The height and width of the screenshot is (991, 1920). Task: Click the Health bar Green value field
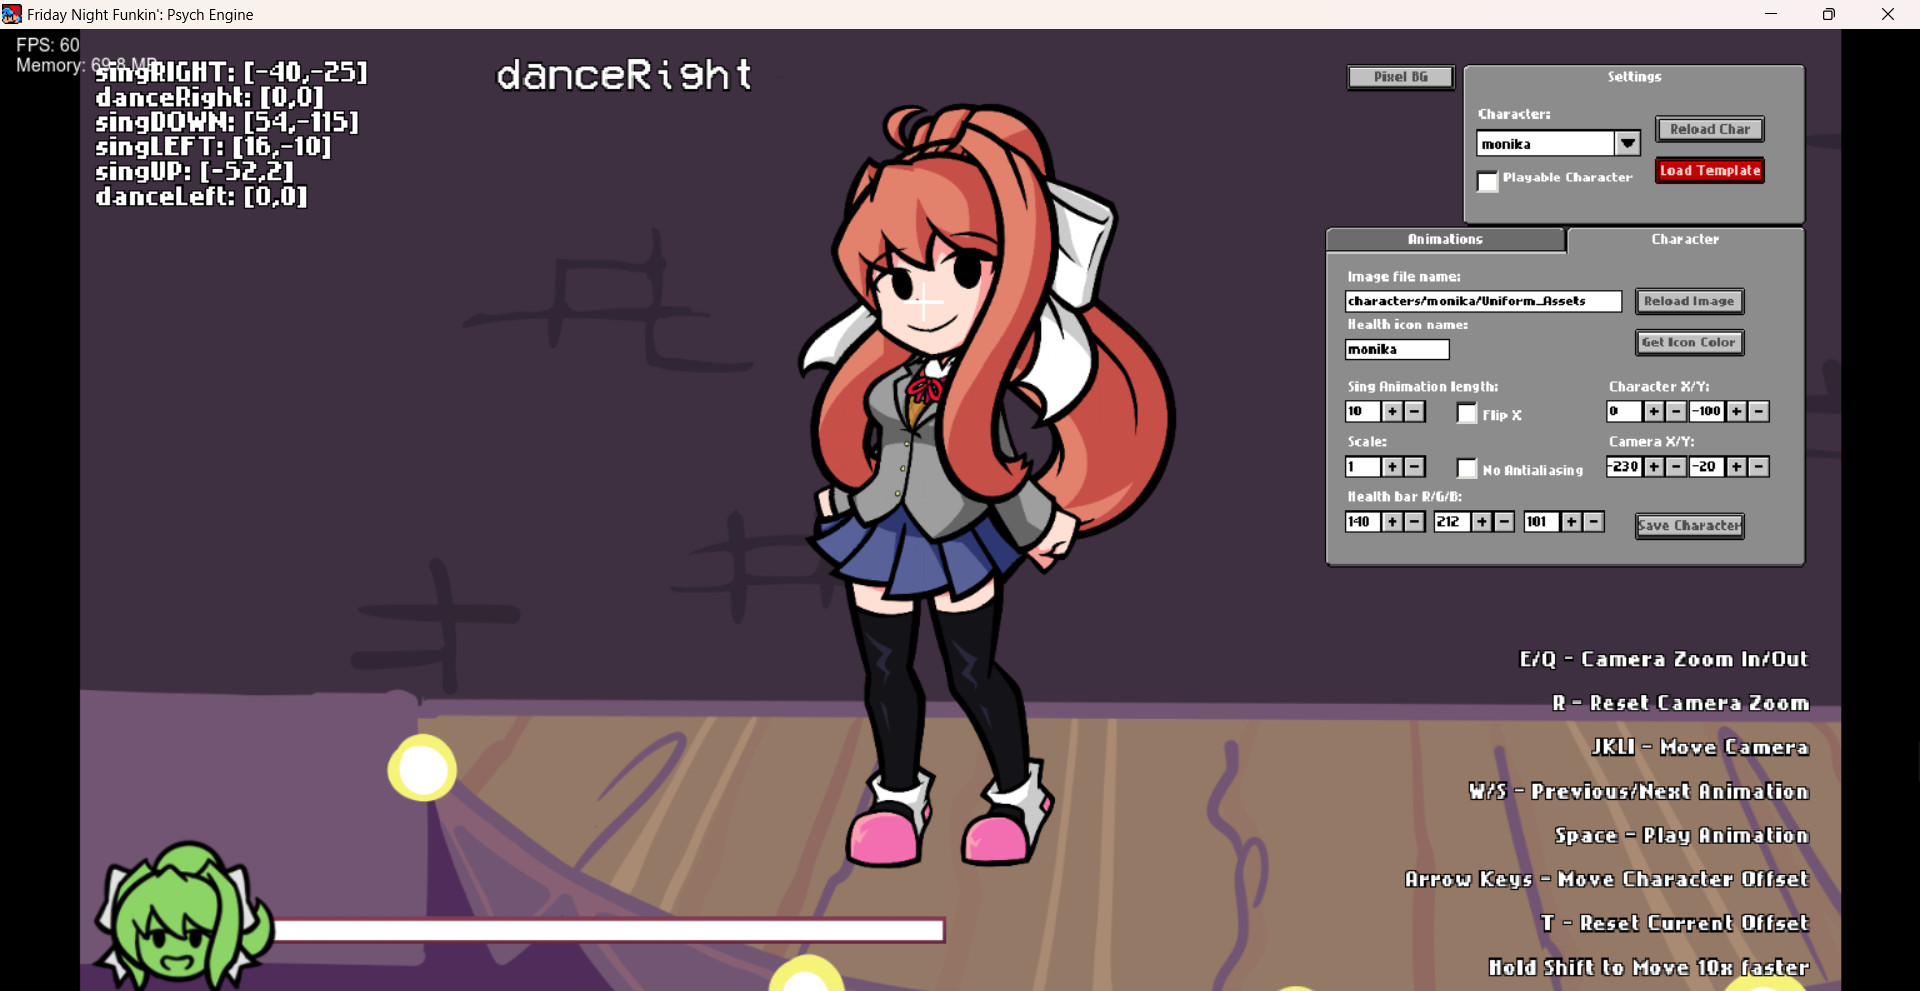[x=1452, y=522]
